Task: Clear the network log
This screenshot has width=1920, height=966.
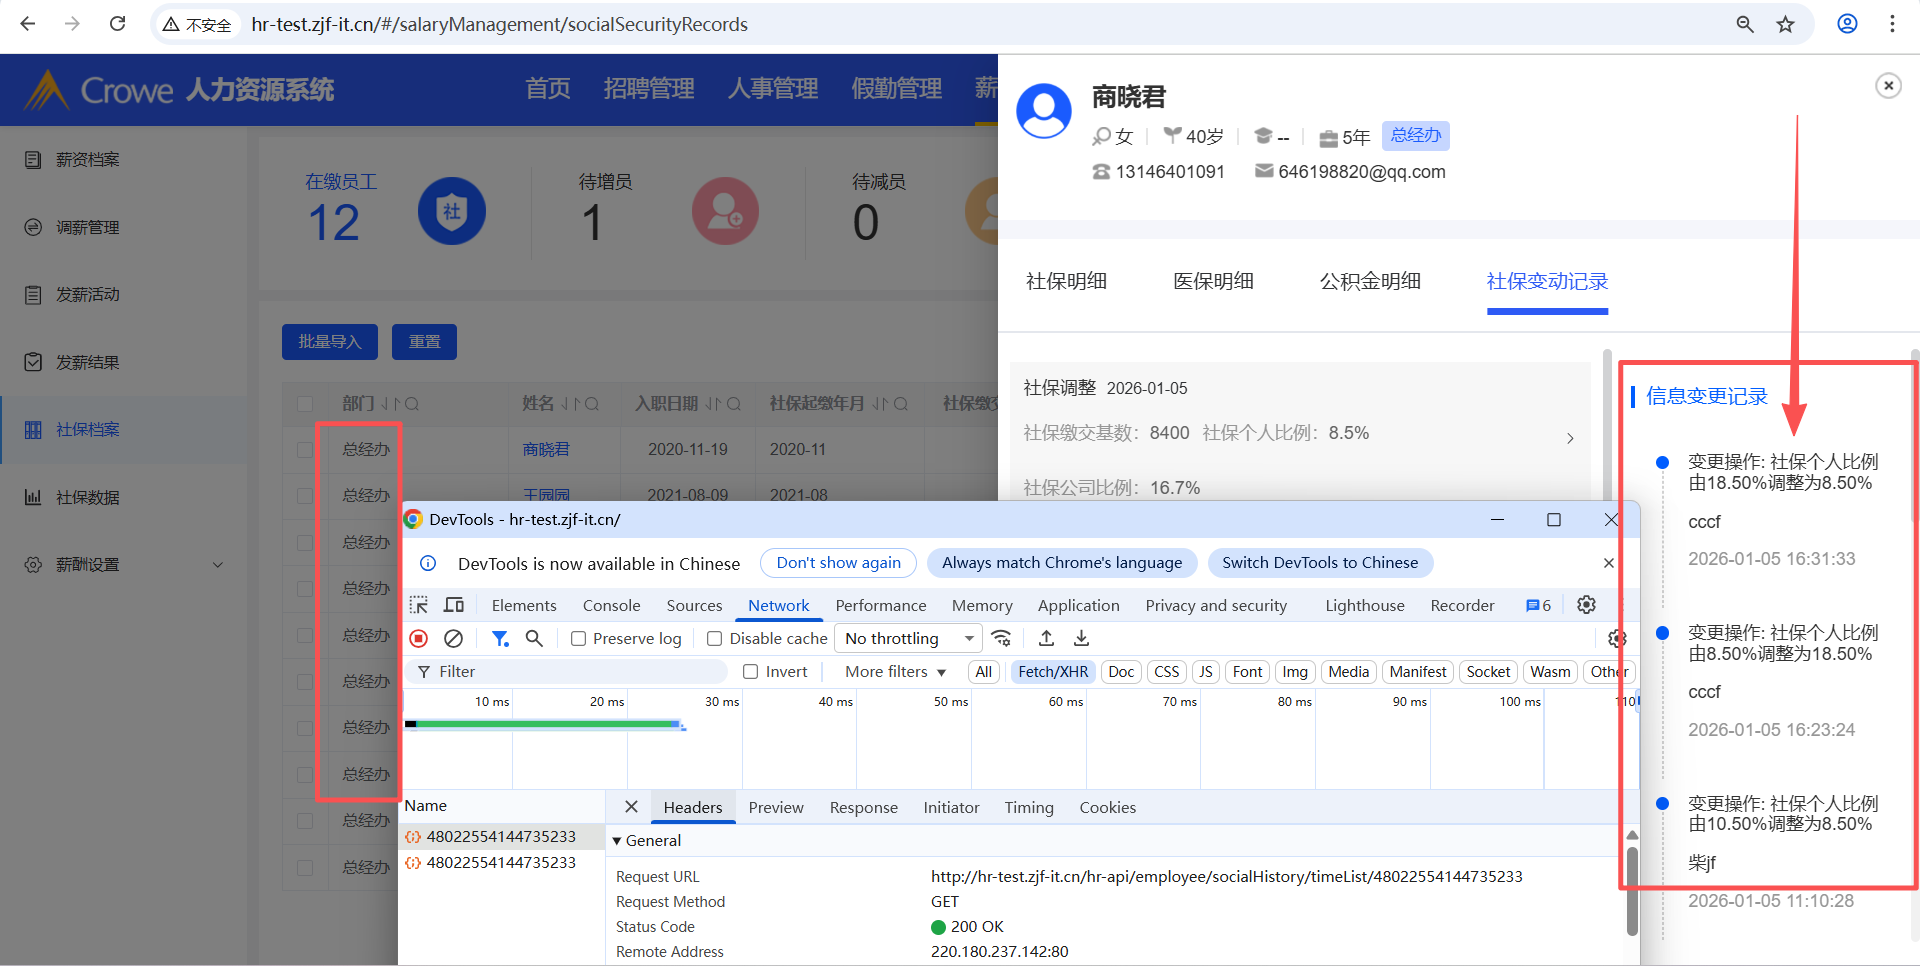Action: pos(453,638)
